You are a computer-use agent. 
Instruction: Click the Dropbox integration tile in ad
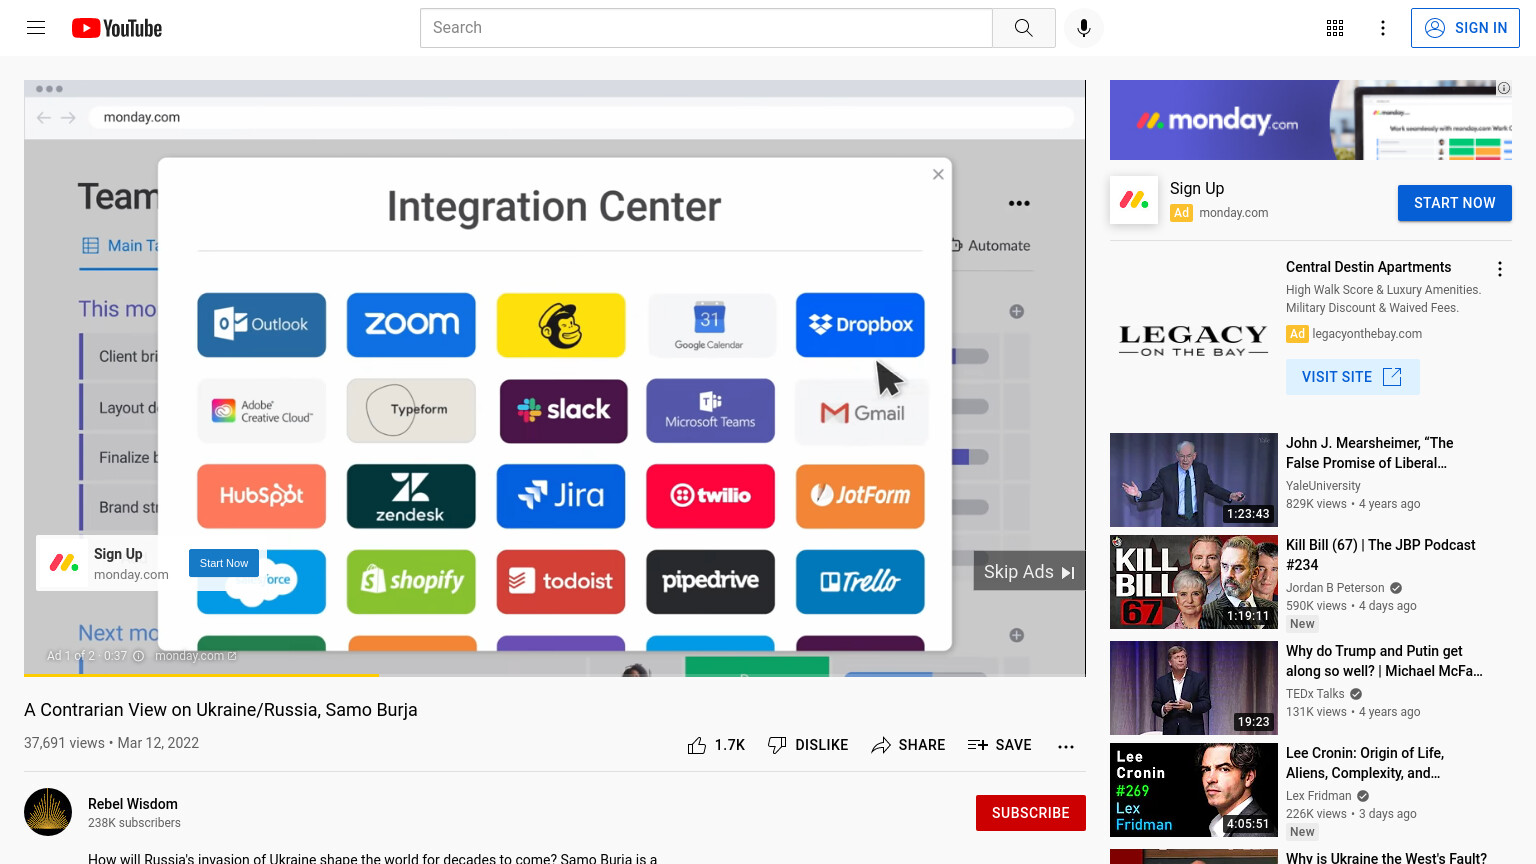point(860,325)
